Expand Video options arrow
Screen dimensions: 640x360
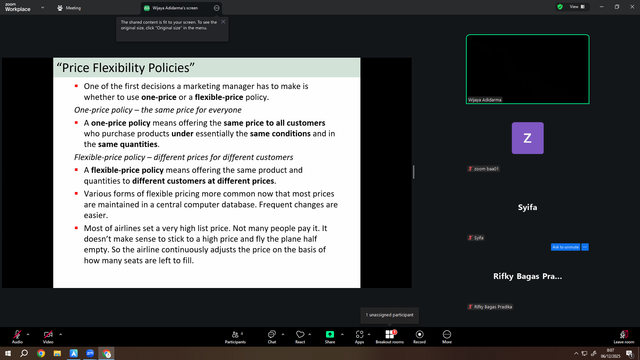click(x=60, y=334)
